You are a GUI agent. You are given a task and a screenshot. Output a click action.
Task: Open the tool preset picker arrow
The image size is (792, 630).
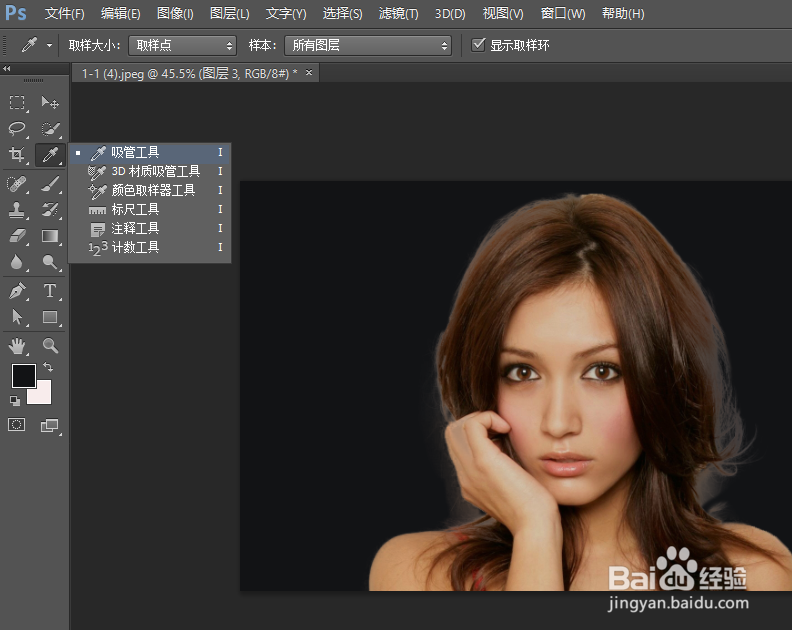50,45
